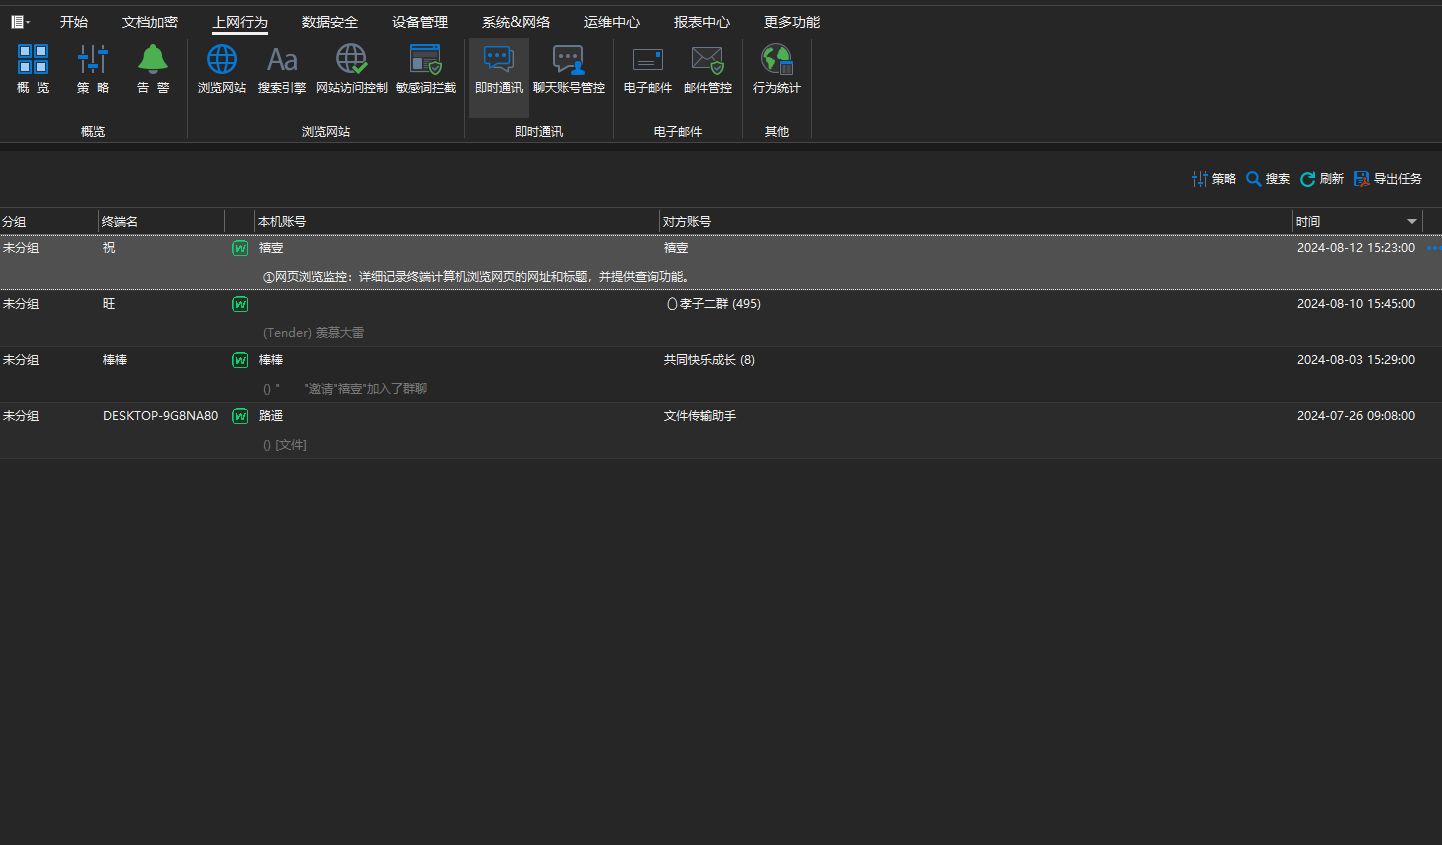Viewport: 1442px width, 845px height.
Task: Click timestamp 2024-08-12 15:23:00
Action: 1356,248
